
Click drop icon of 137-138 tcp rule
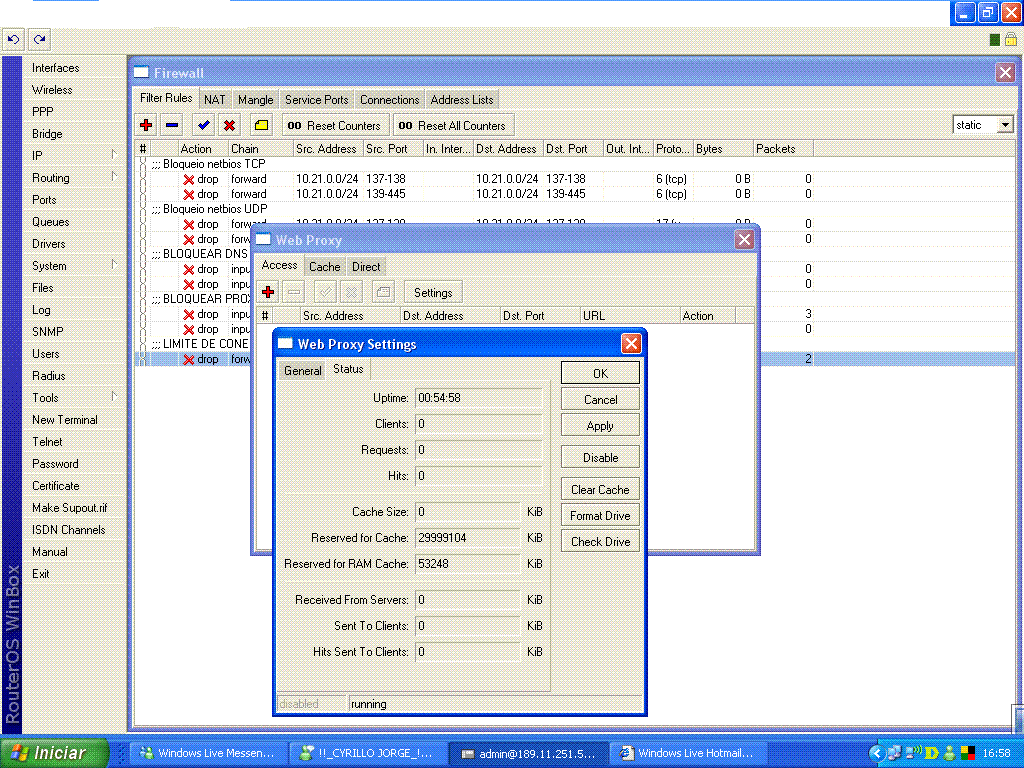[x=189, y=179]
